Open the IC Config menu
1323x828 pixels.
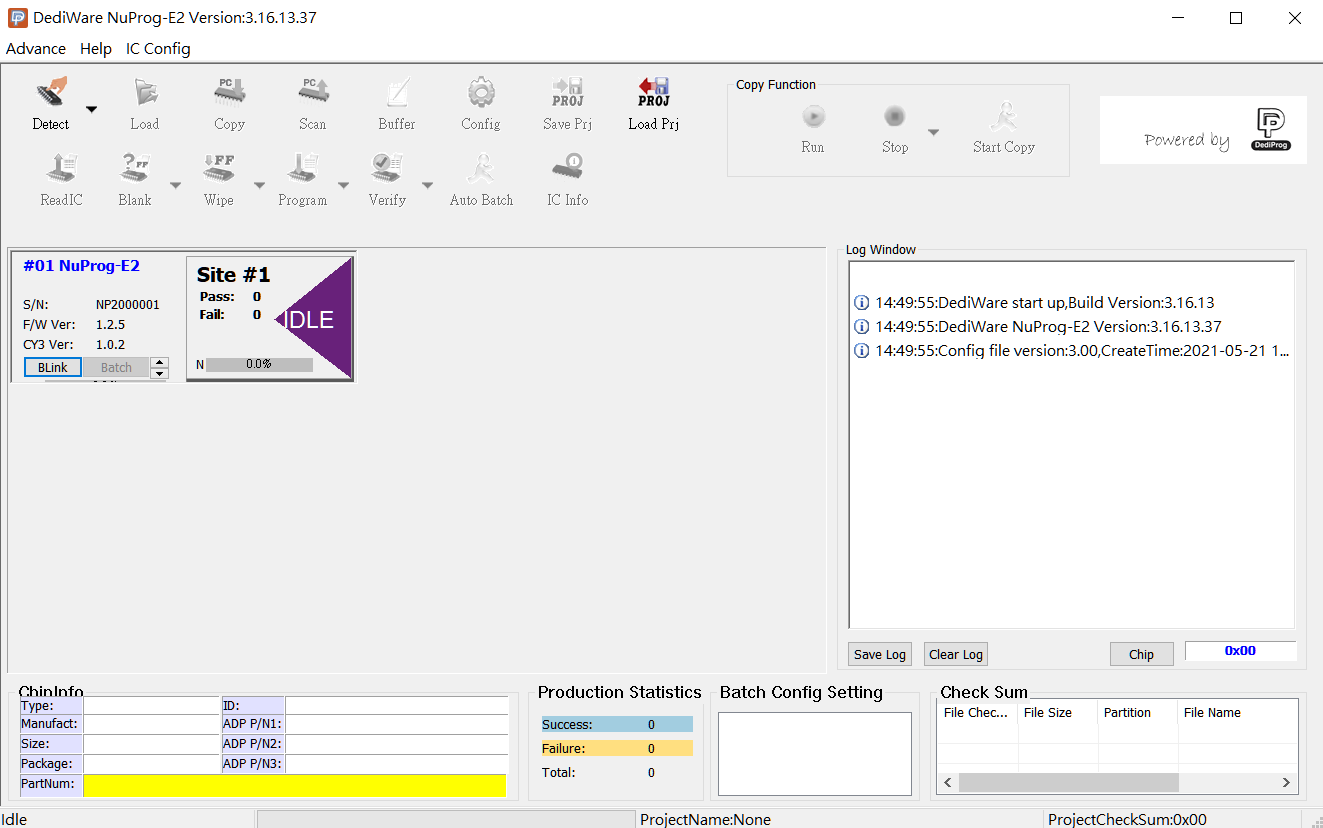pyautogui.click(x=158, y=48)
